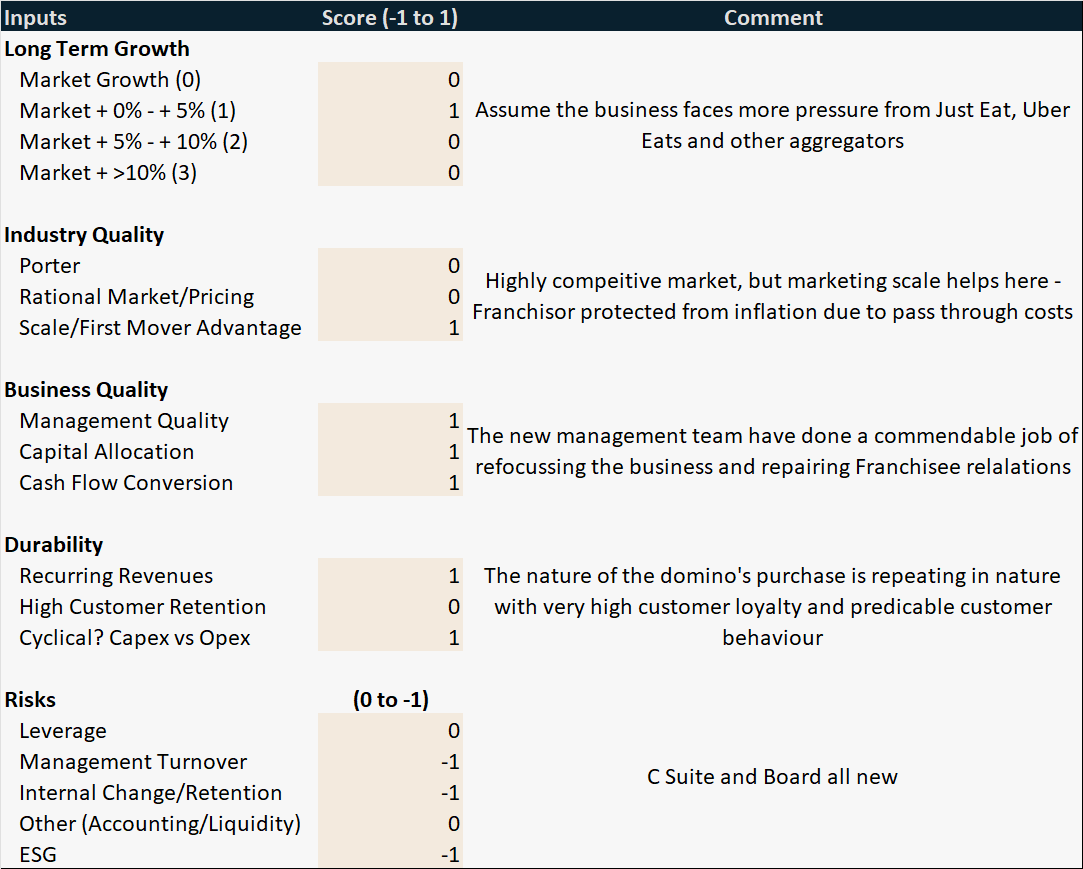Screen dimensions: 1083x869
Task: Click the Porter score cell
Action: (390, 266)
